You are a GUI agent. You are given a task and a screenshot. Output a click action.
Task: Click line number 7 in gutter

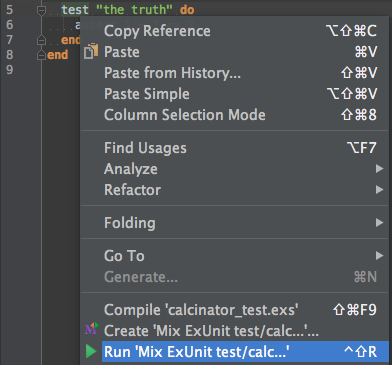coord(10,40)
